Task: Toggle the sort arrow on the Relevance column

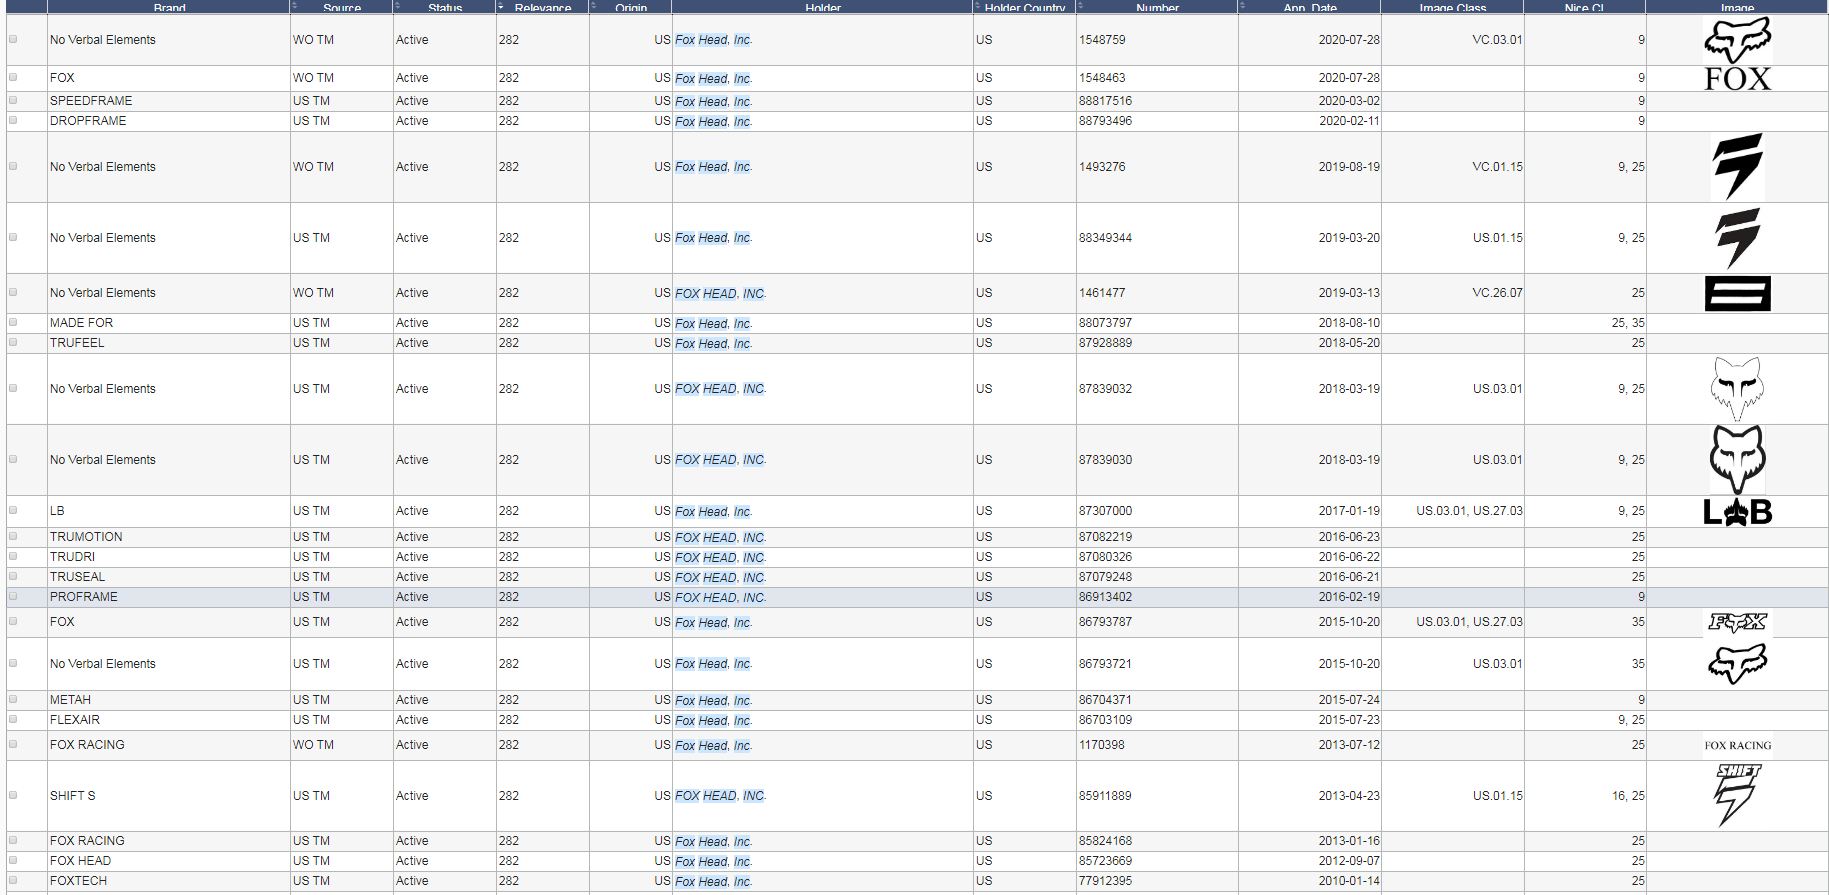Action: [501, 6]
